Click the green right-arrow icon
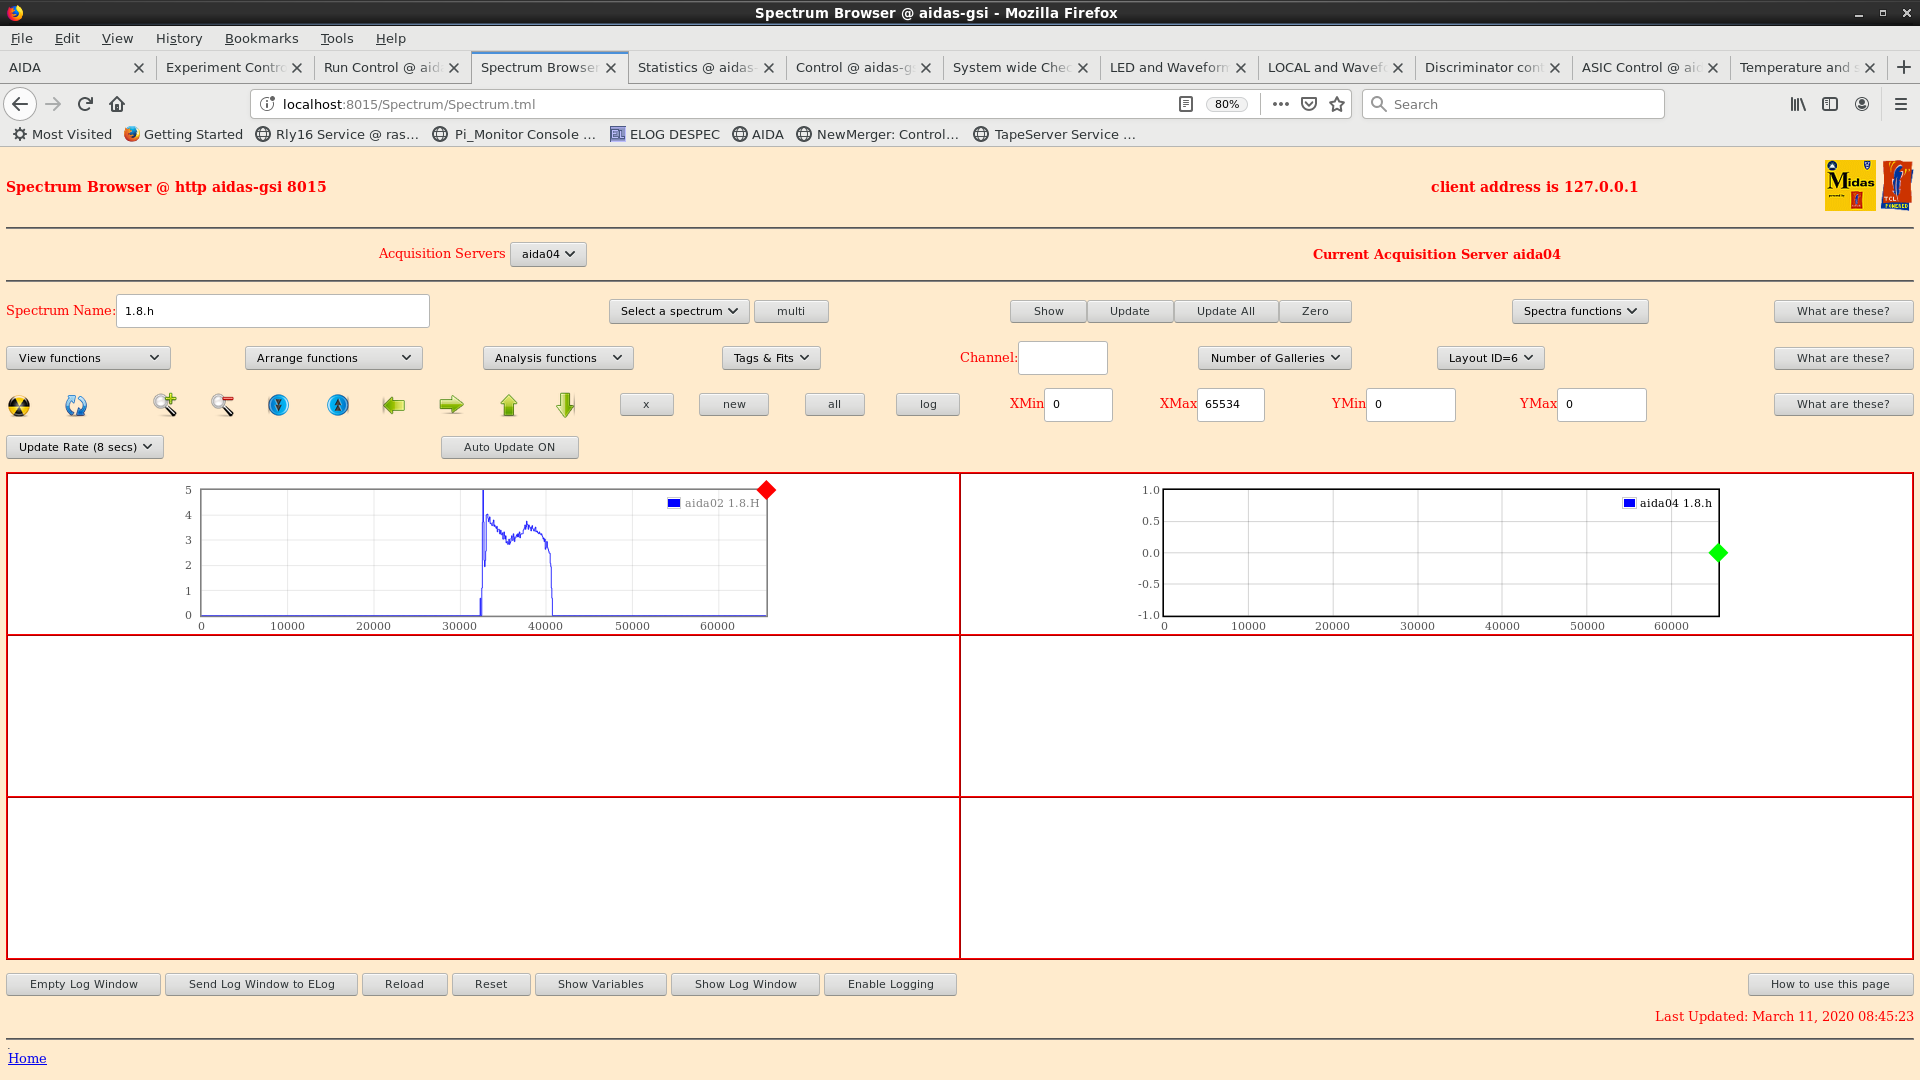 (451, 405)
